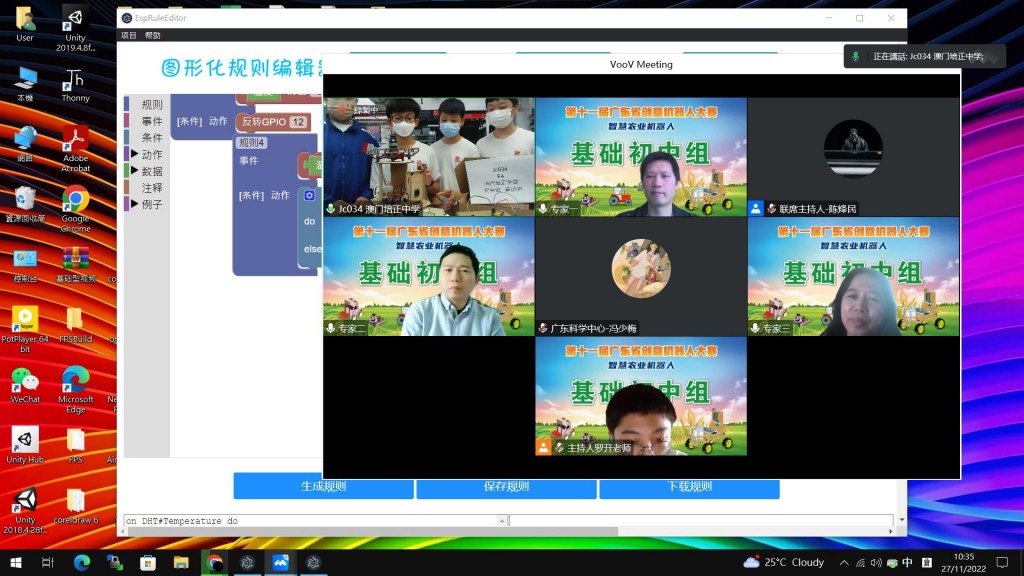Image resolution: width=1024 pixels, height=576 pixels.
Task: Launch WeChat from the desktop
Action: point(25,385)
